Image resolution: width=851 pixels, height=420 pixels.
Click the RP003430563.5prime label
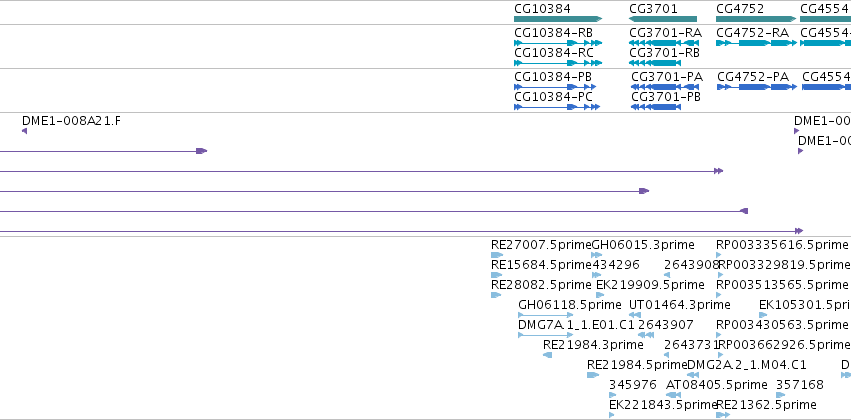pos(782,324)
